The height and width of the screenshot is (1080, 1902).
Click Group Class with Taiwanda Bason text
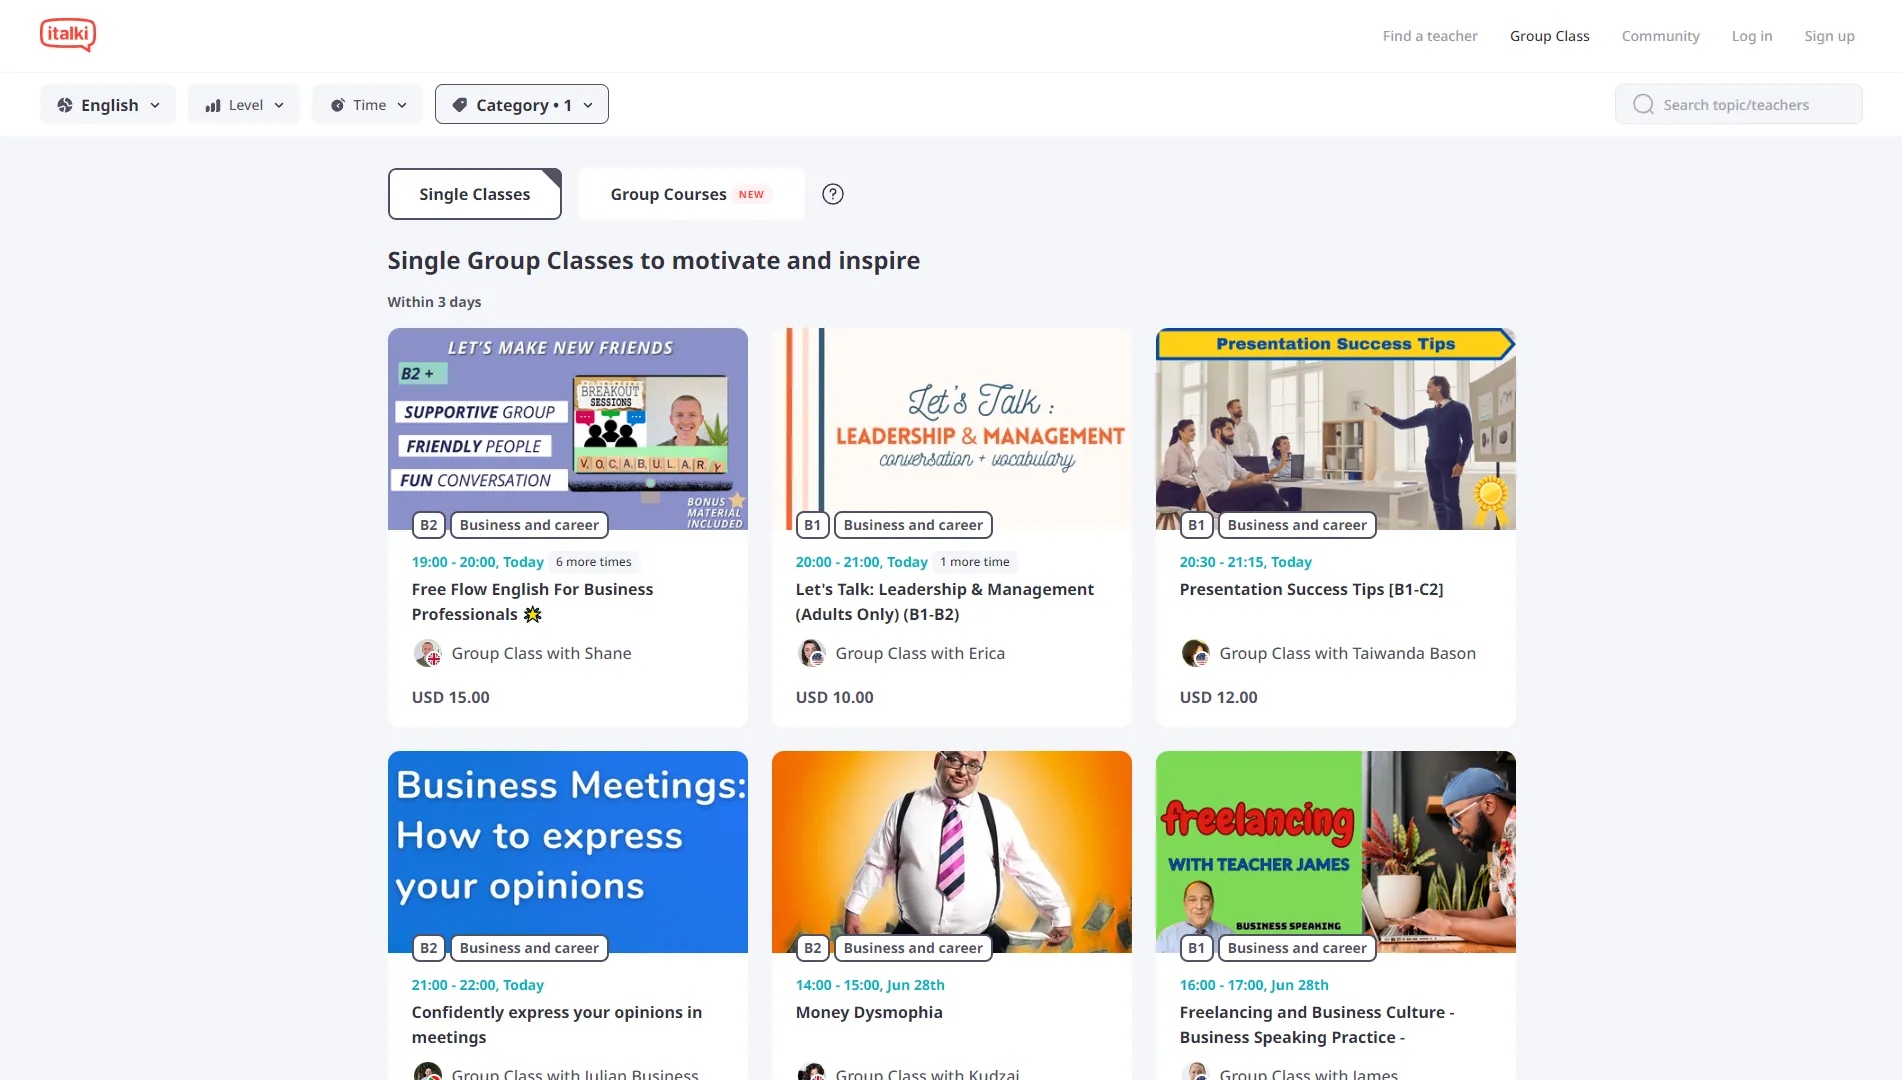pyautogui.click(x=1348, y=653)
